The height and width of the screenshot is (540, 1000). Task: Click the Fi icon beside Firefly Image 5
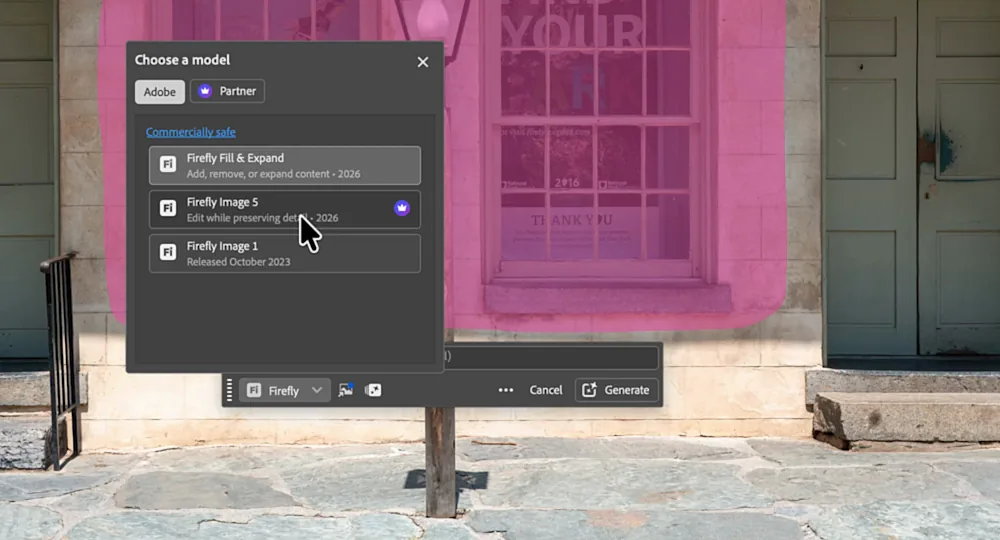pos(168,208)
